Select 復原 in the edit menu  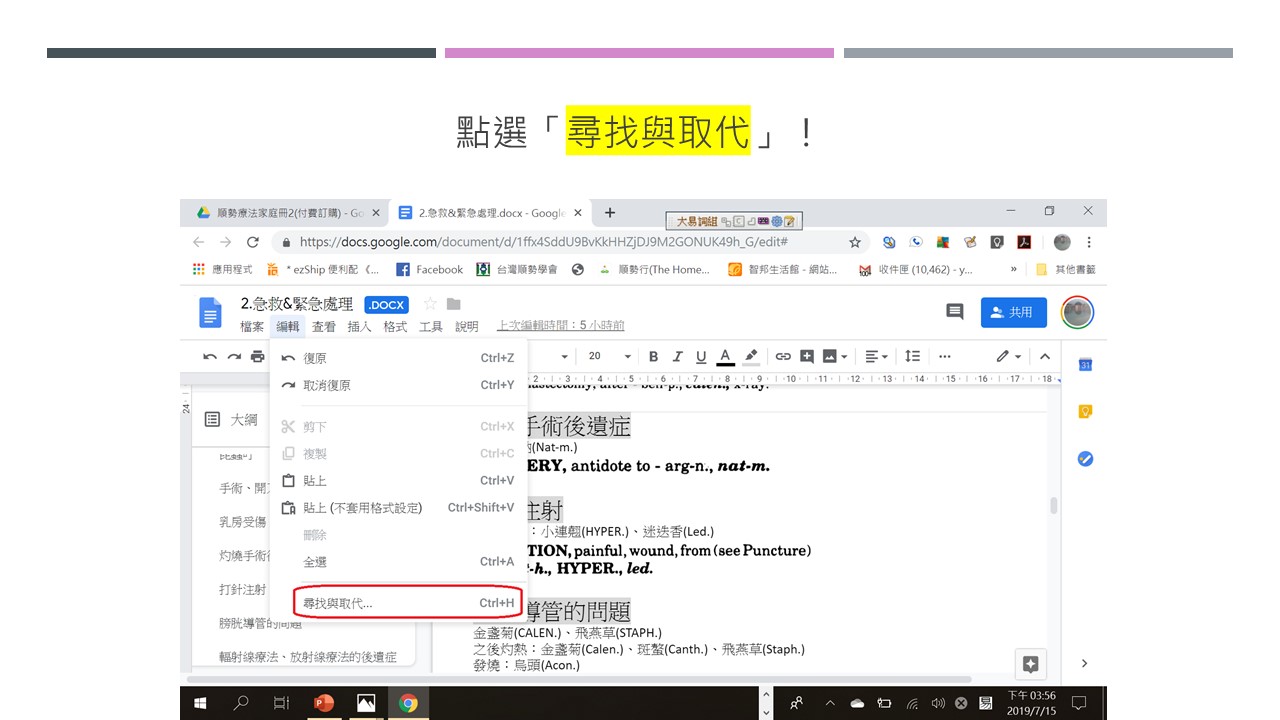(x=398, y=358)
